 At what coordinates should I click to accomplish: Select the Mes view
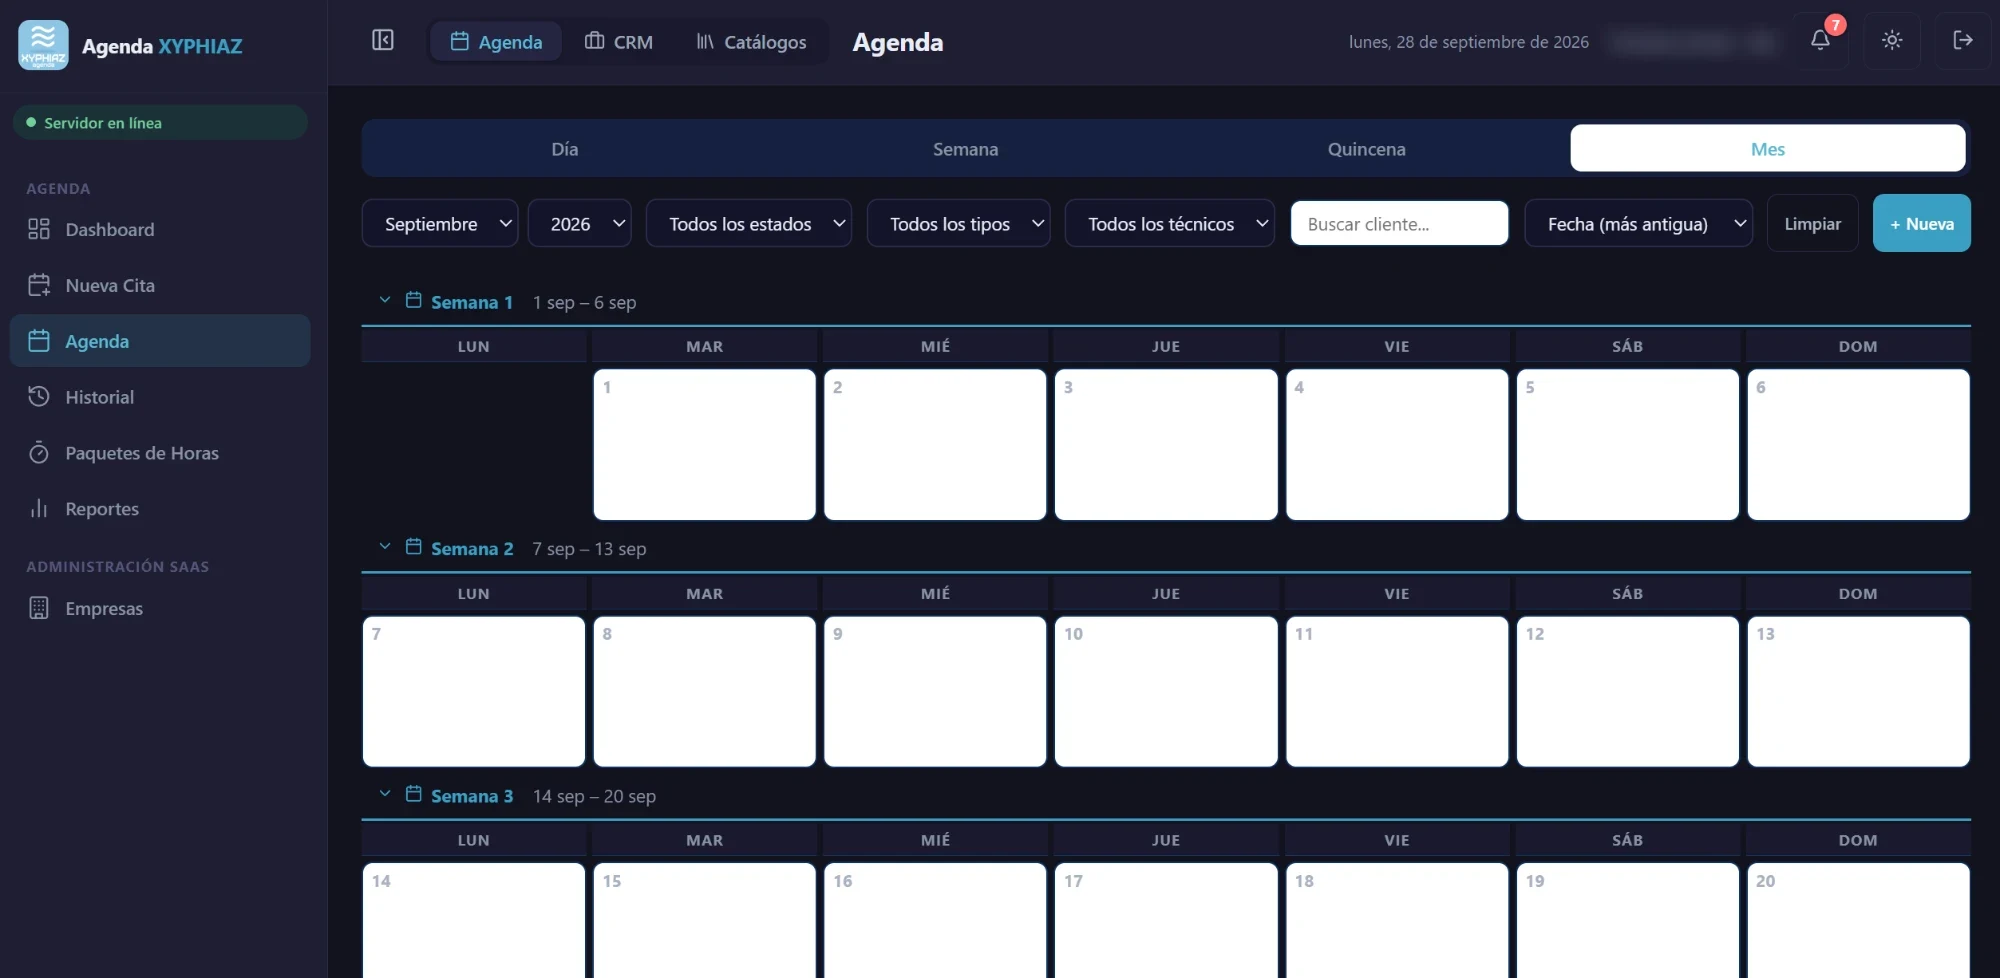coord(1767,148)
